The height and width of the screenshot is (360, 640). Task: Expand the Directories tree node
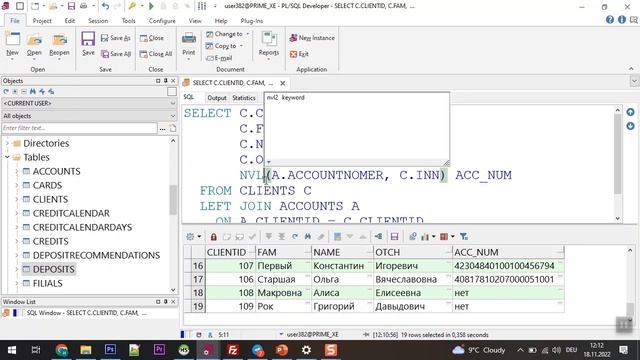click(7, 143)
